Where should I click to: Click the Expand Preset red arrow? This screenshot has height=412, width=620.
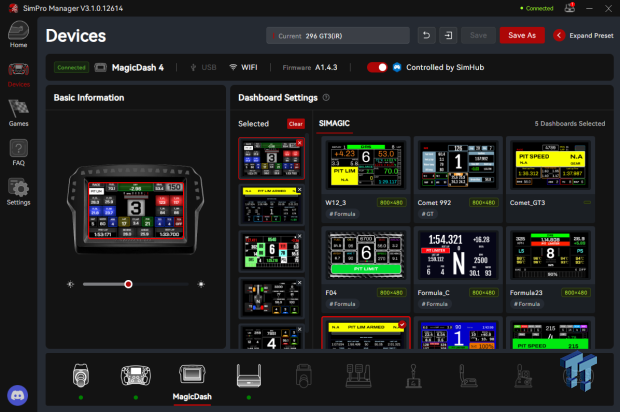coord(559,36)
